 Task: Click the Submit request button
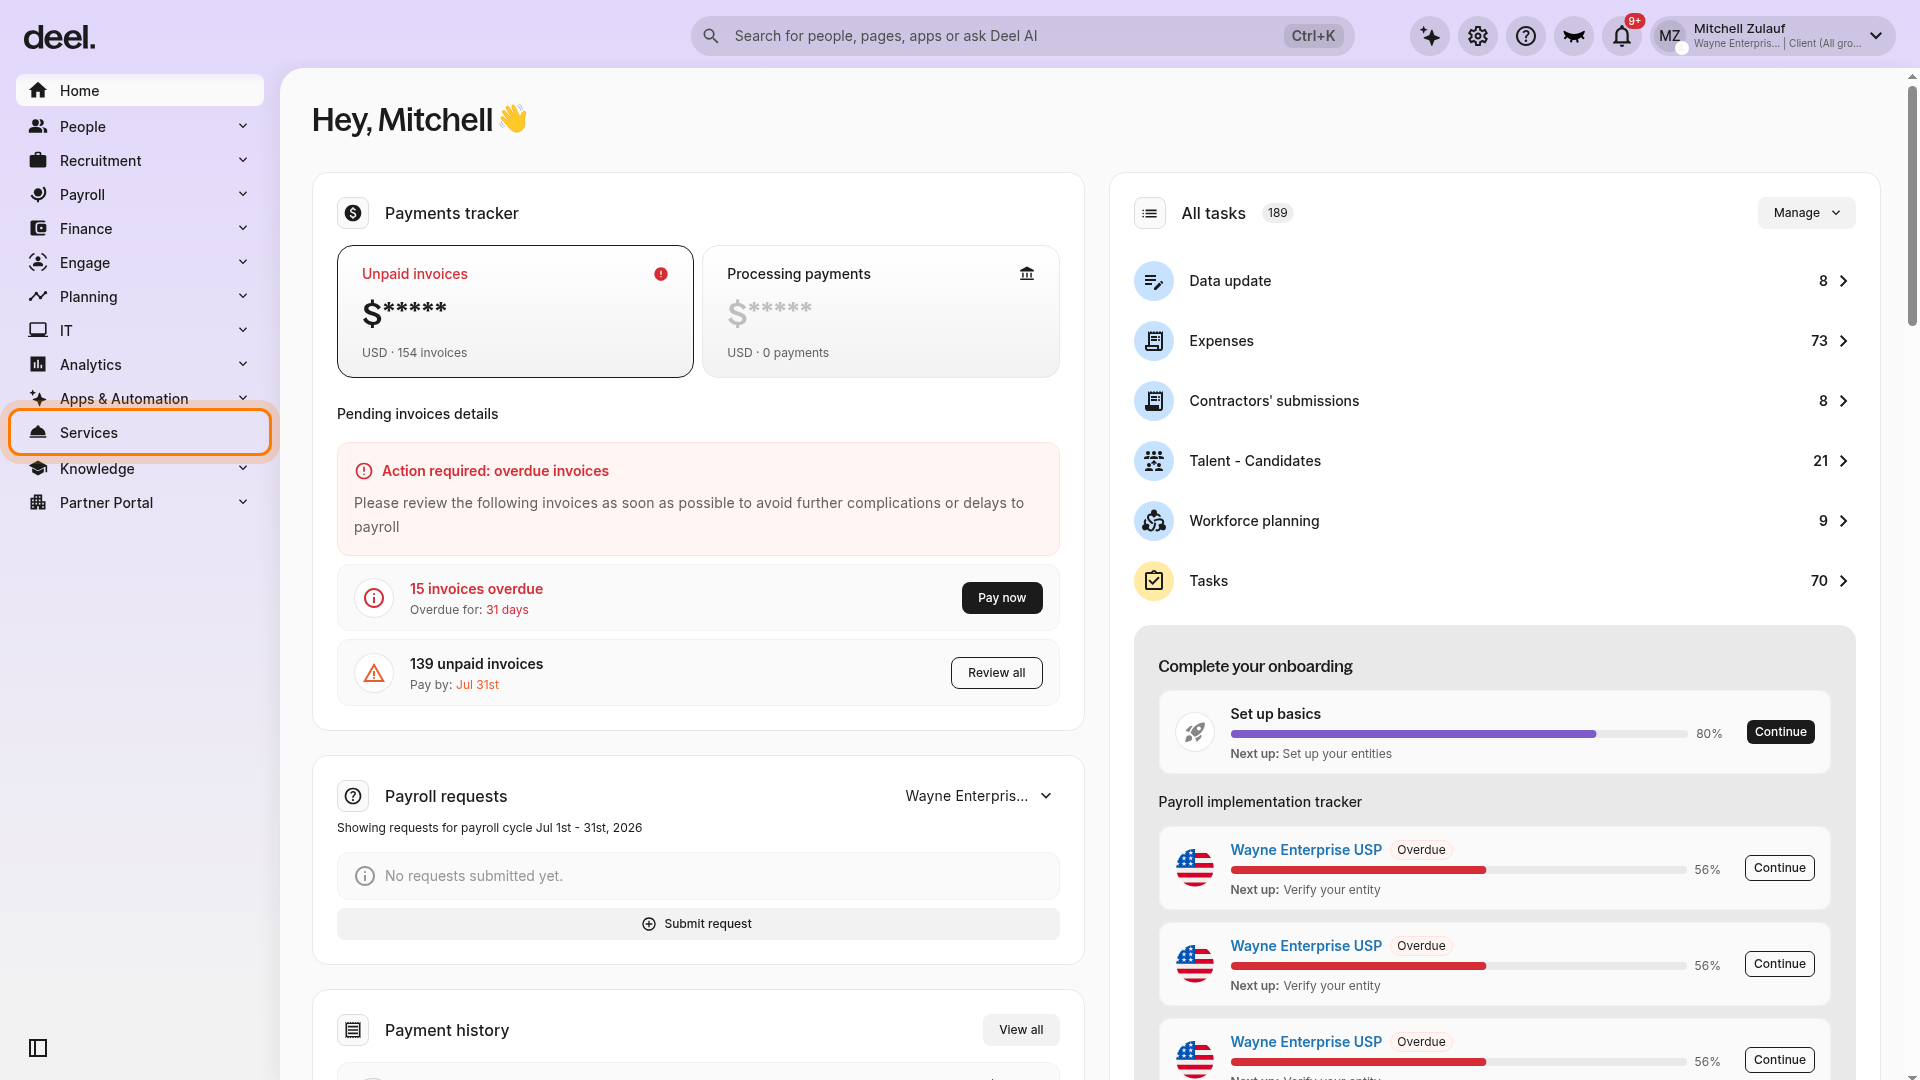tap(698, 924)
